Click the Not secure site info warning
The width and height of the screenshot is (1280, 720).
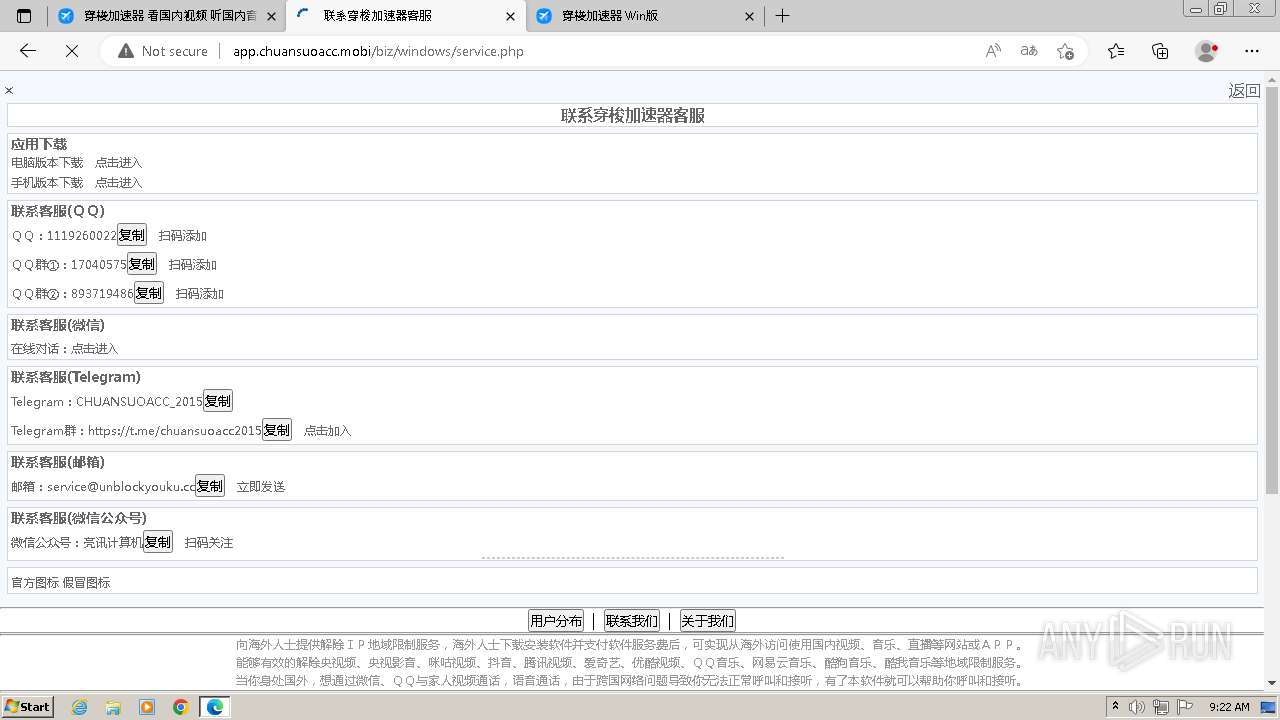pos(163,51)
